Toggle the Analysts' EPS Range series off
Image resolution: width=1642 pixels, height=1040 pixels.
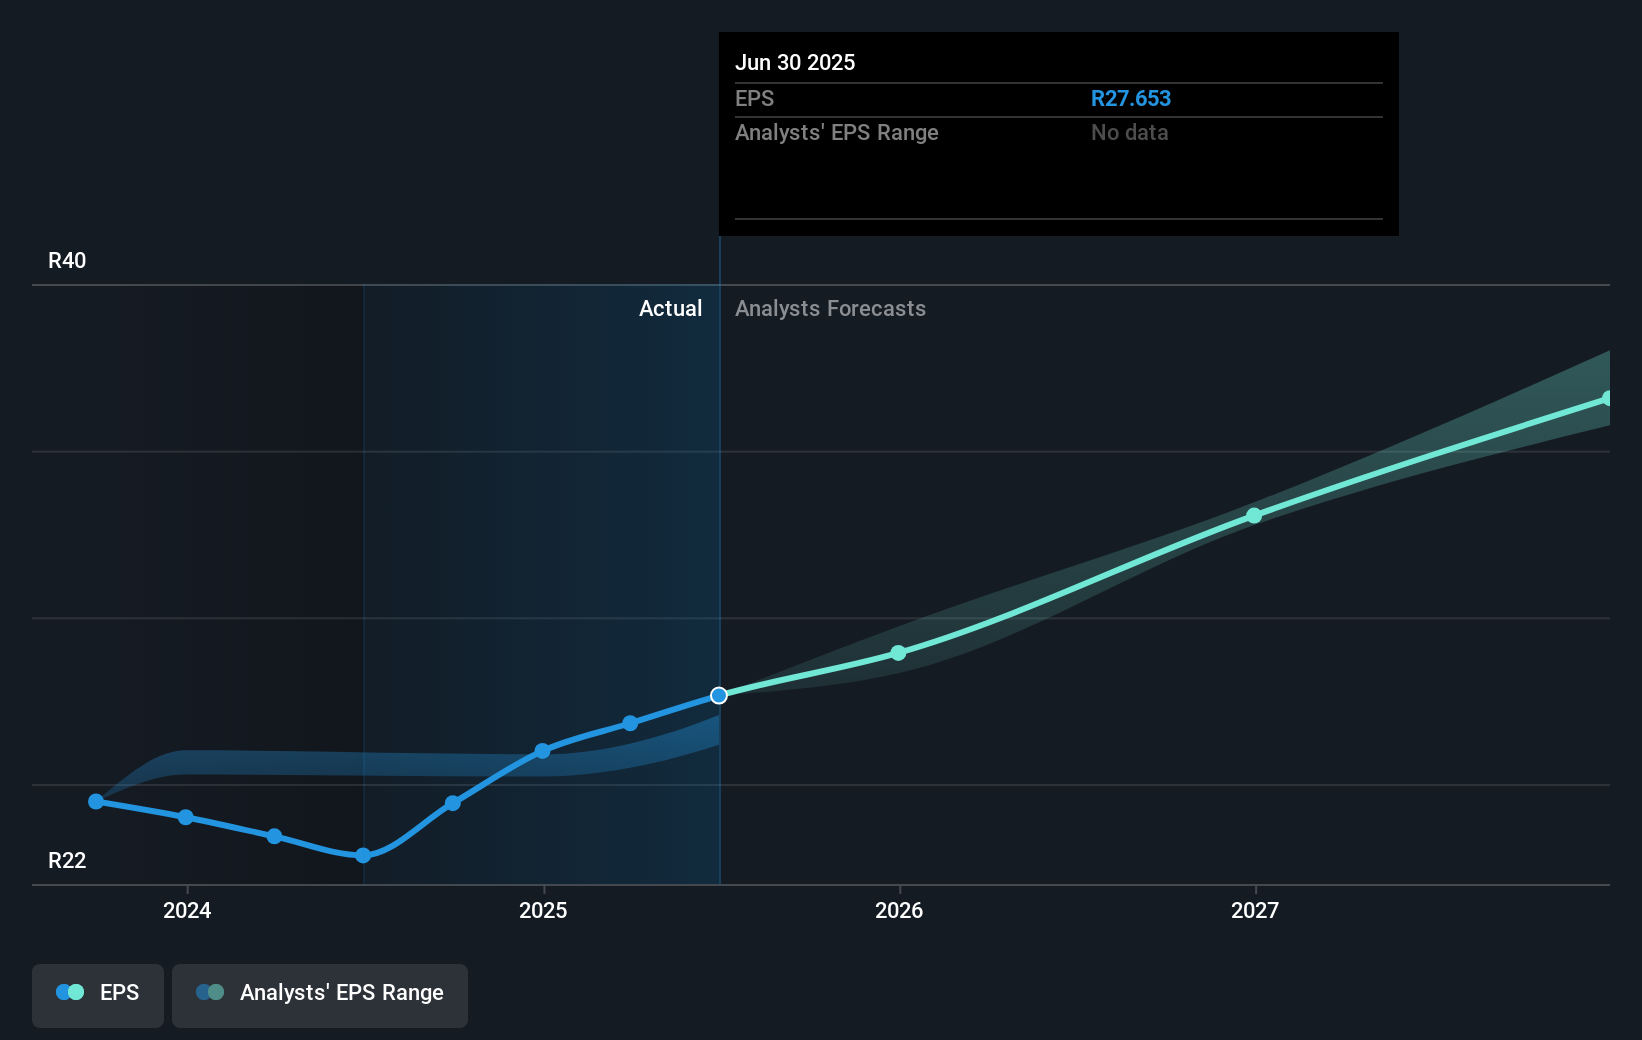coord(320,992)
